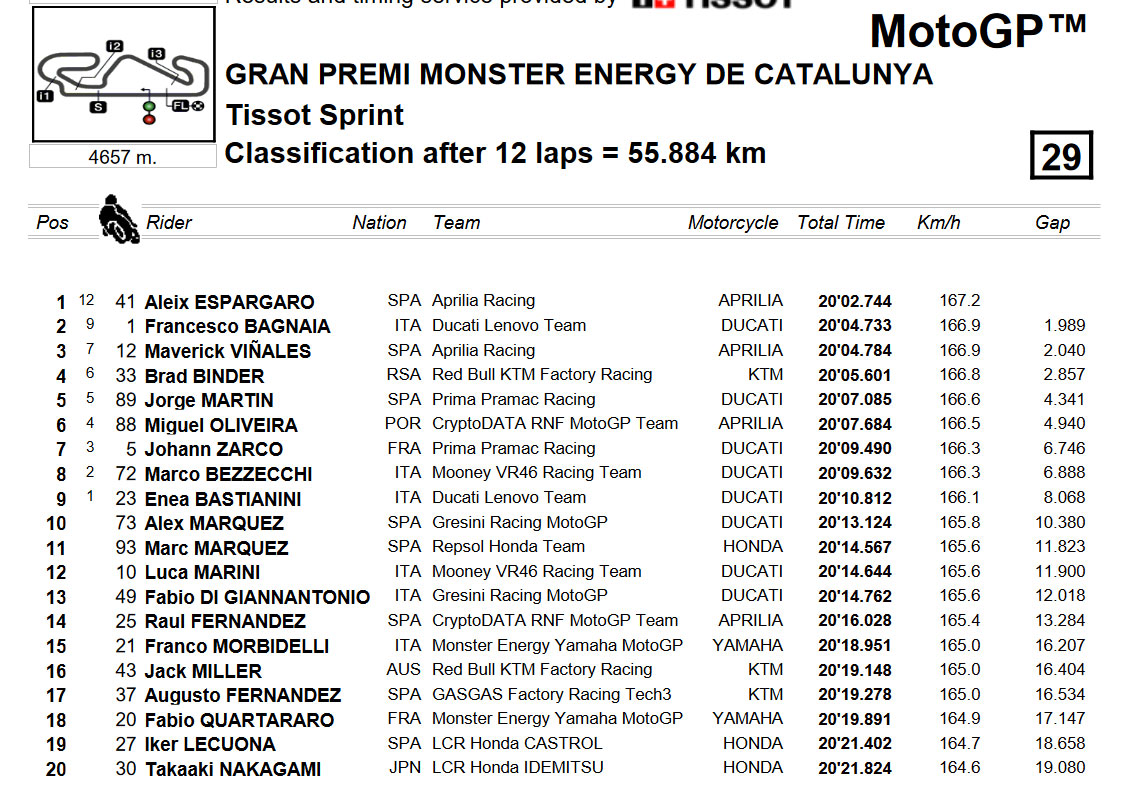Select the Rider column header
The width and height of the screenshot is (1131, 785).
tap(169, 222)
